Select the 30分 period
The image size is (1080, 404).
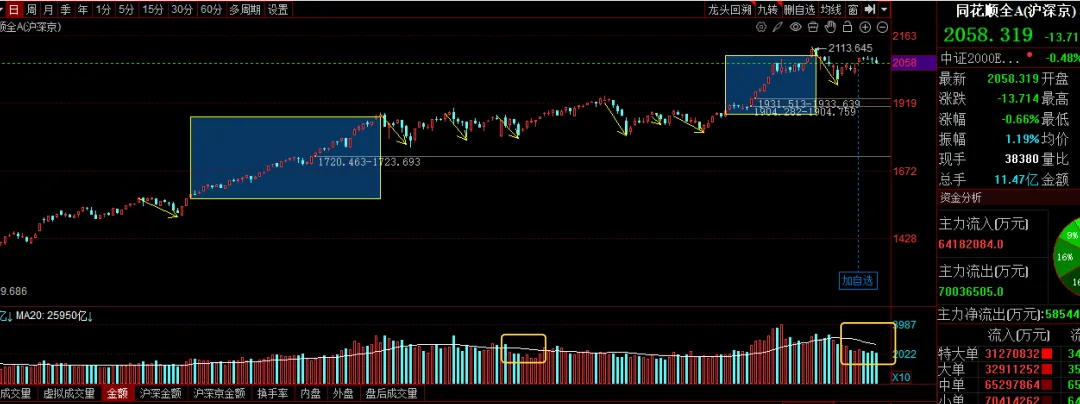(182, 10)
